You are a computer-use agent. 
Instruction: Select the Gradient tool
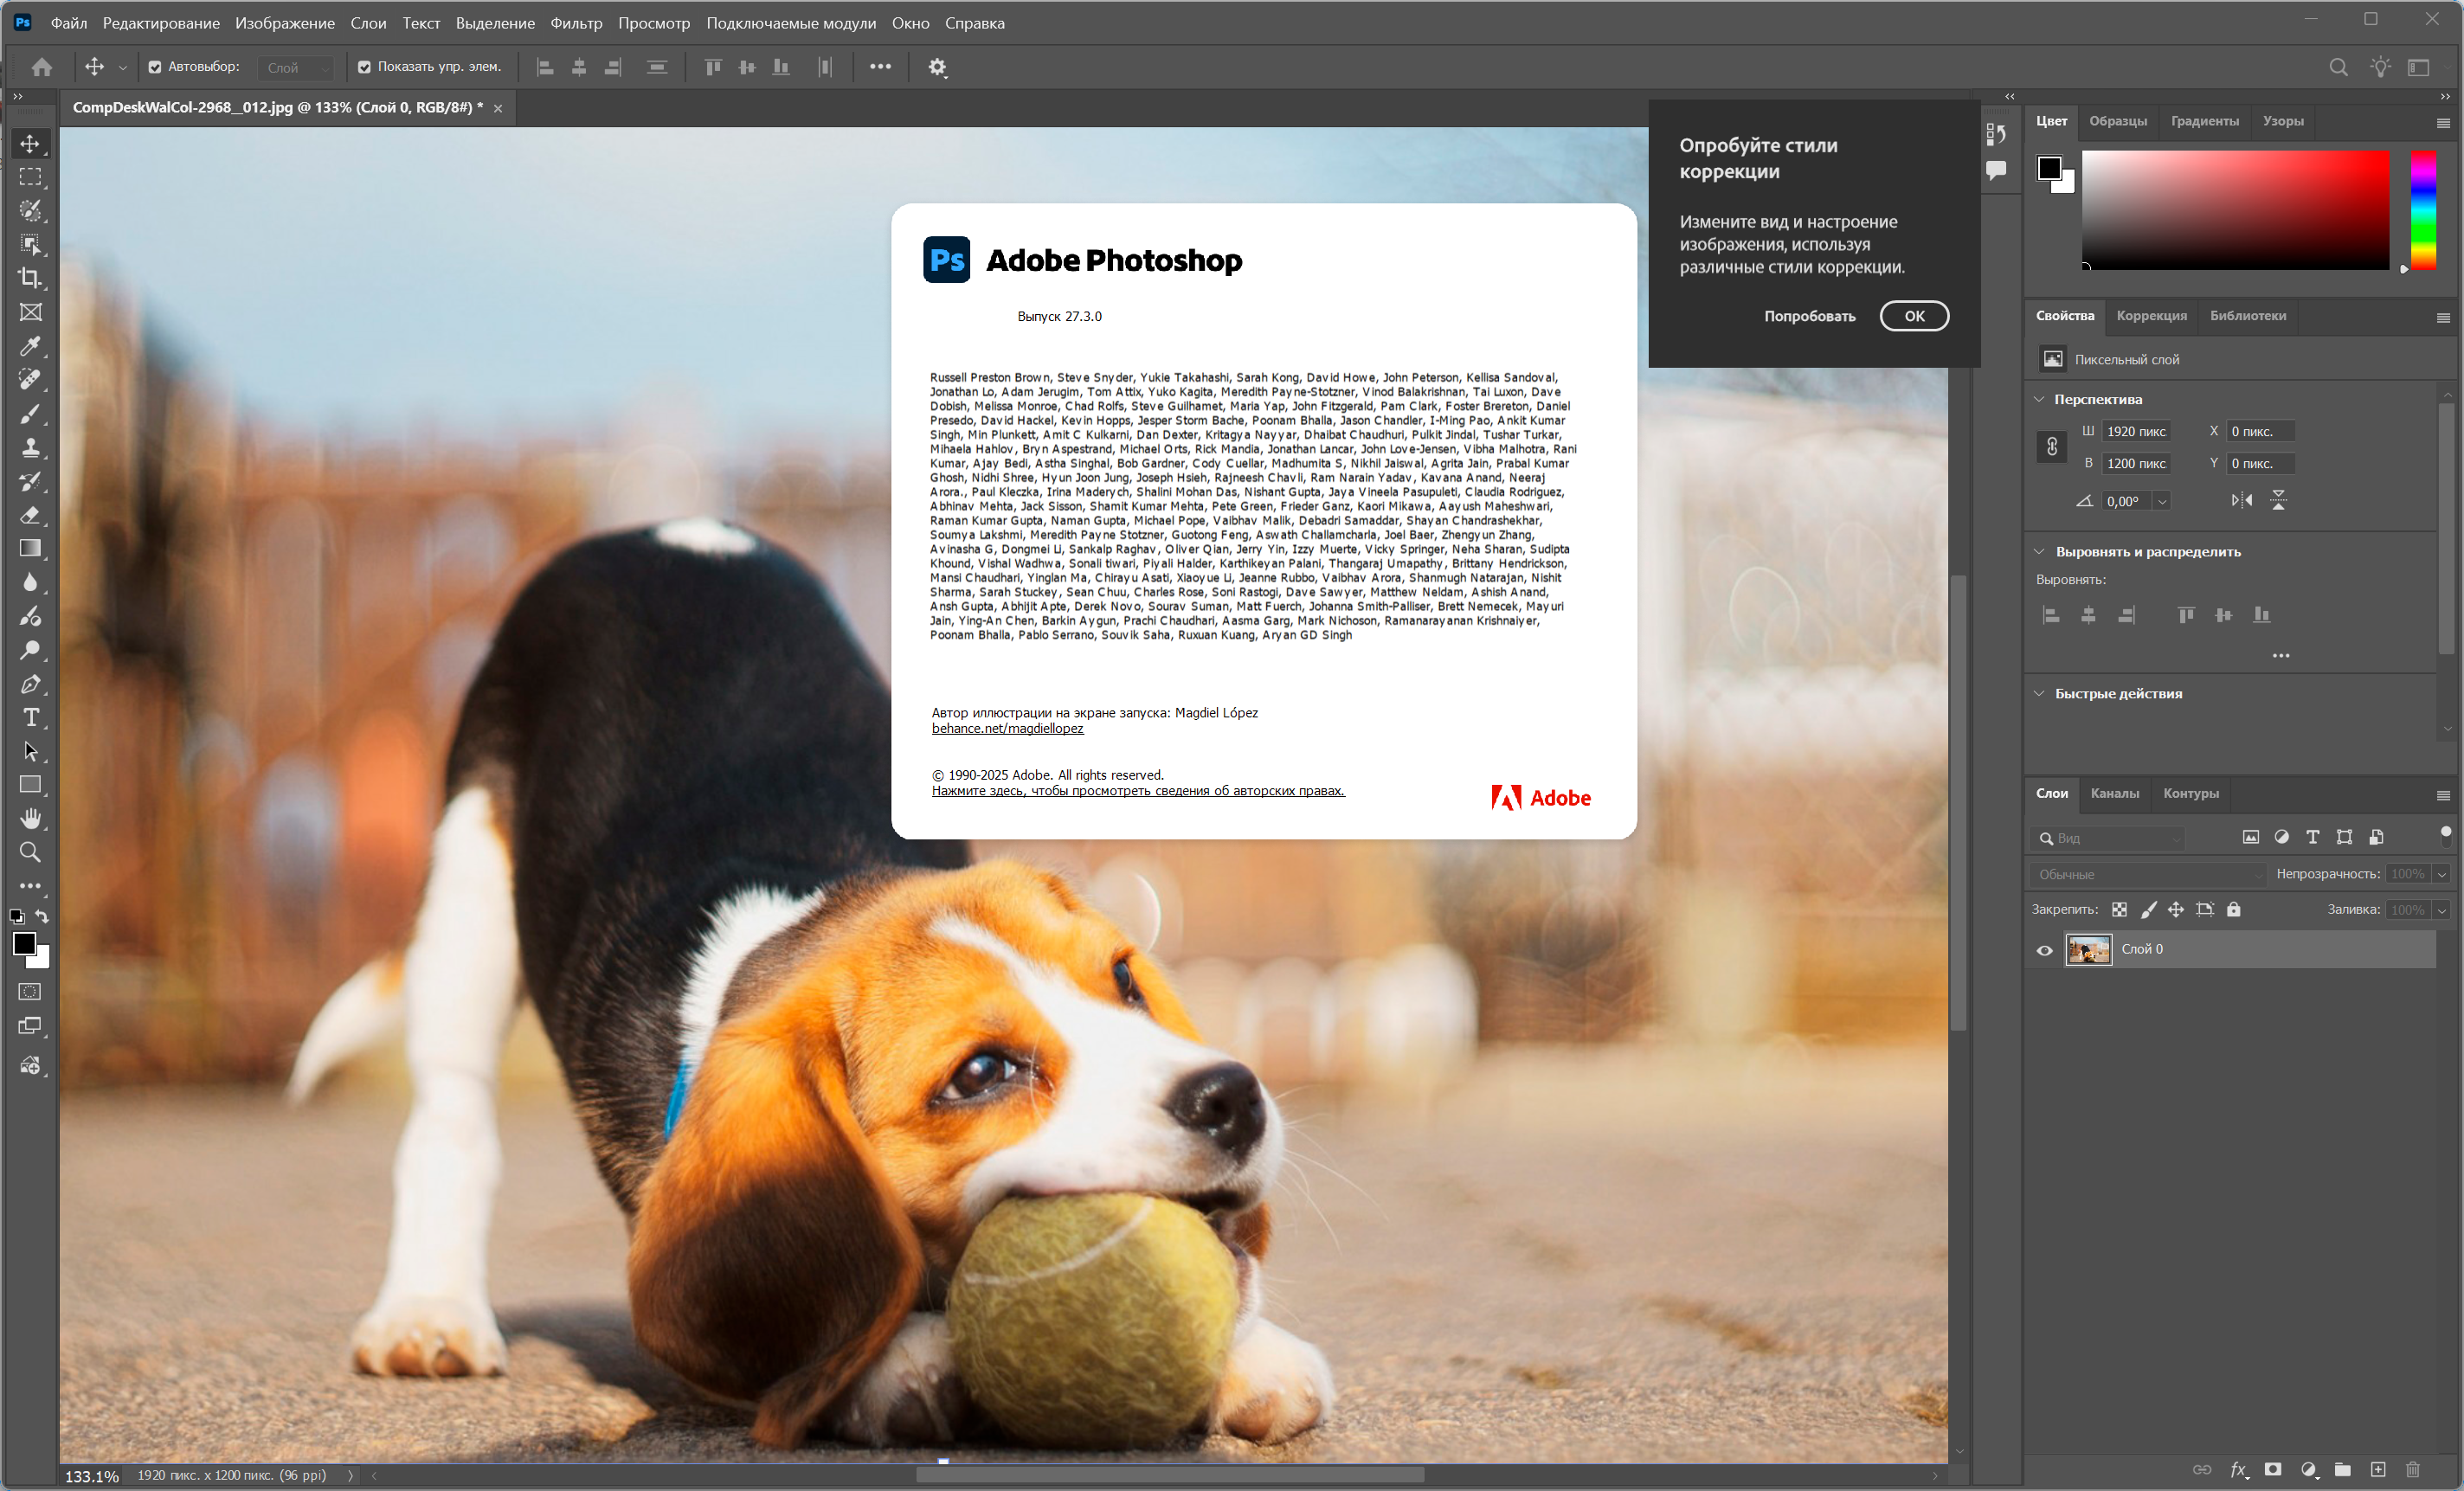pos(30,548)
